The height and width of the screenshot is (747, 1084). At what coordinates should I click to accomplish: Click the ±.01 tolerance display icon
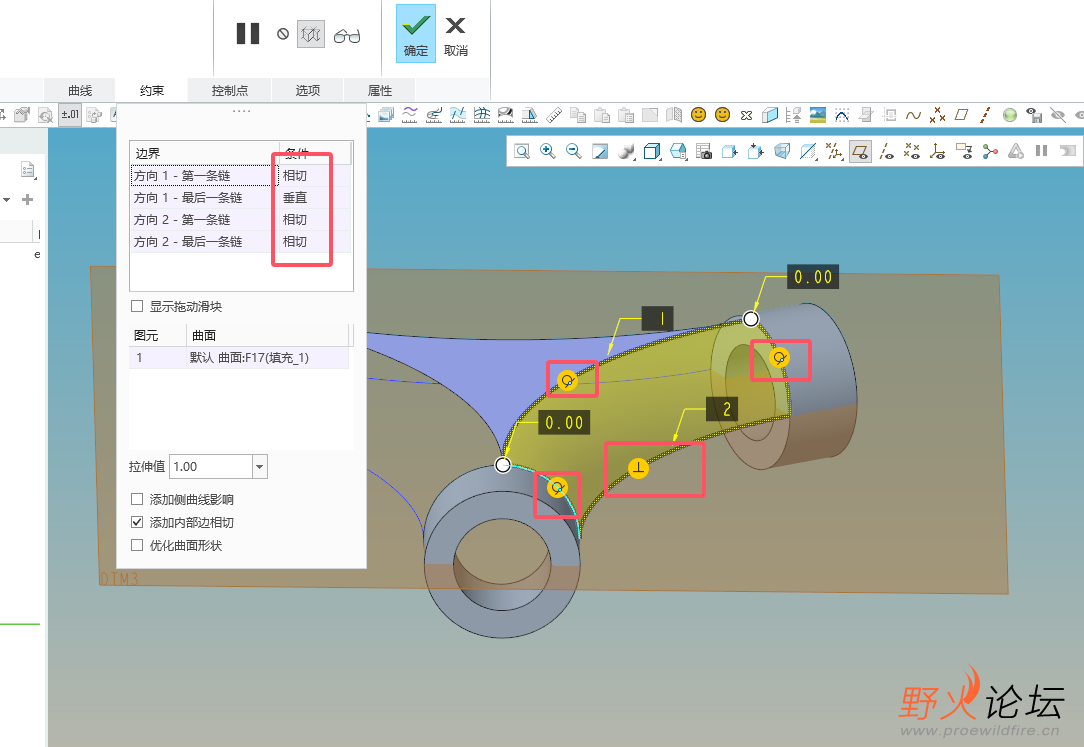70,115
